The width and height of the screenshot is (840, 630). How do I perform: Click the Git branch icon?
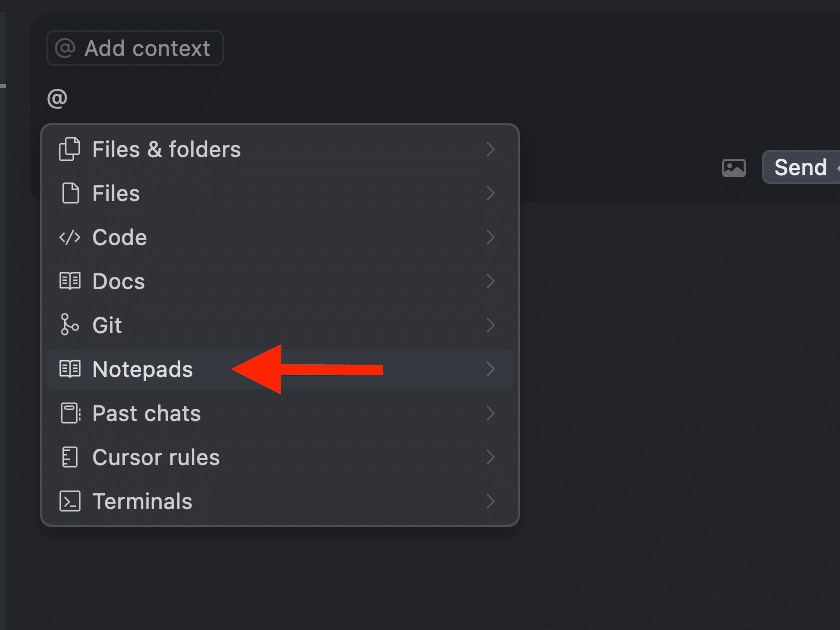70,326
